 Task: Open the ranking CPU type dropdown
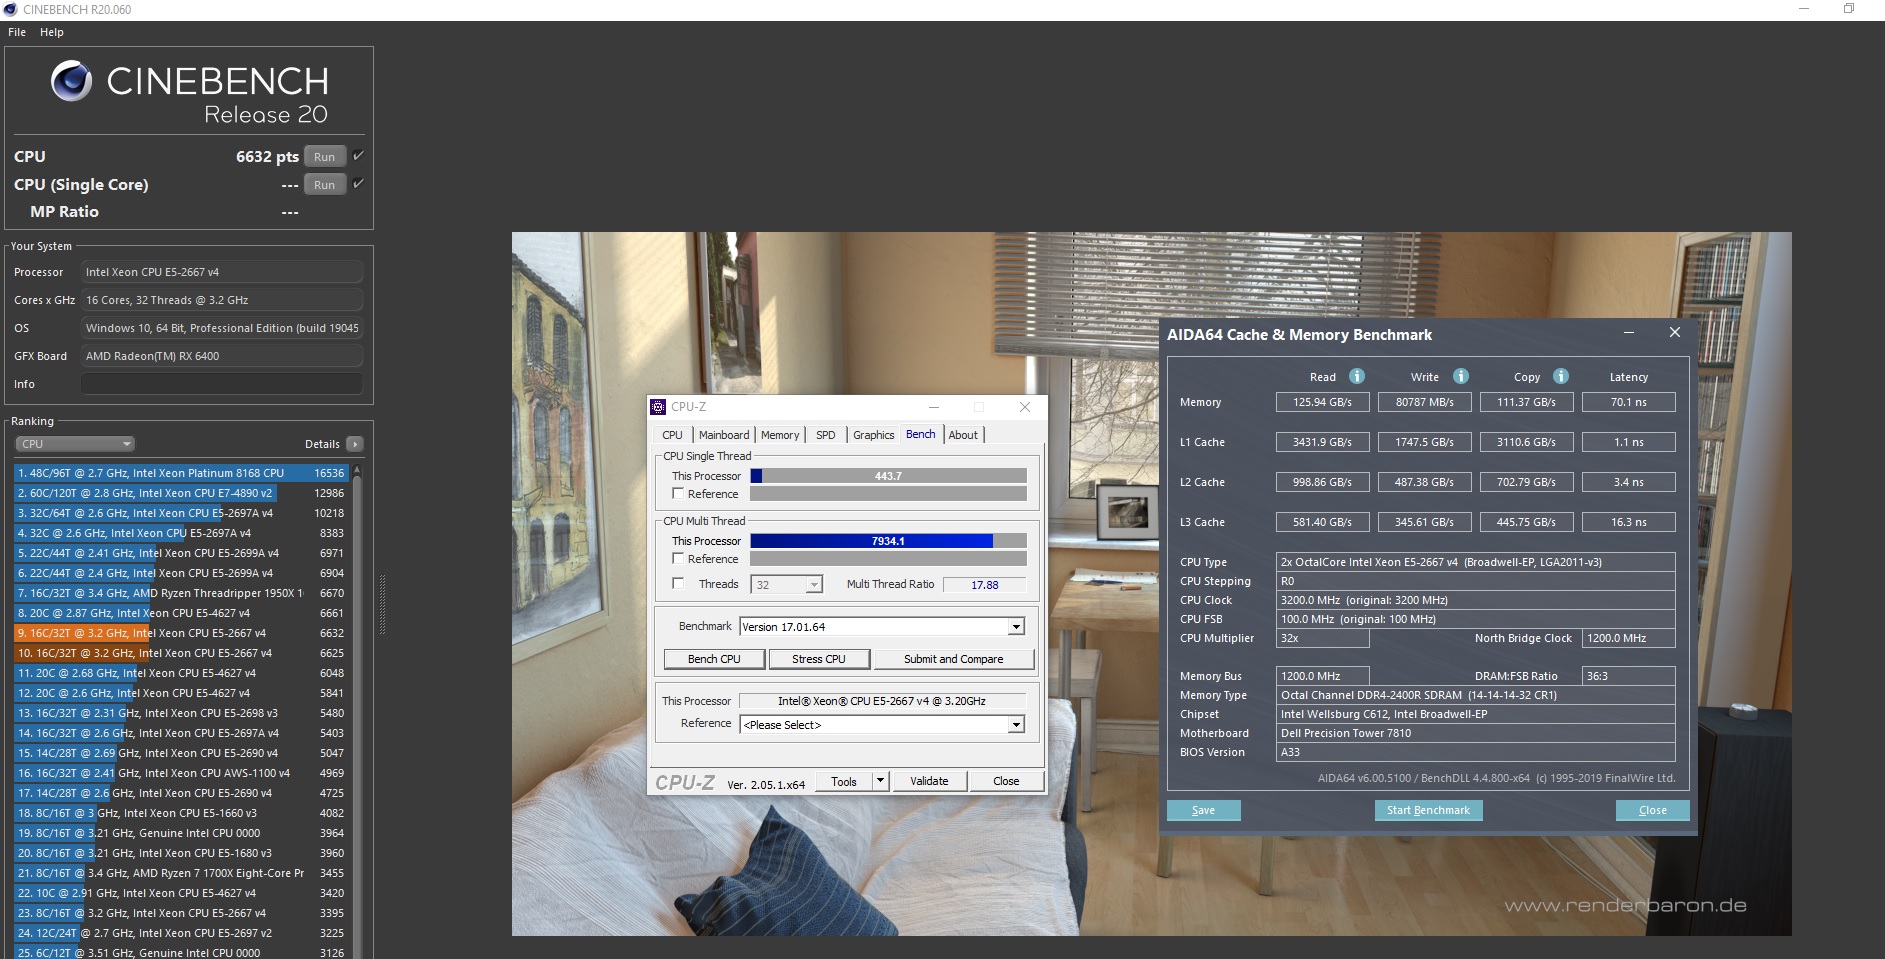click(74, 444)
